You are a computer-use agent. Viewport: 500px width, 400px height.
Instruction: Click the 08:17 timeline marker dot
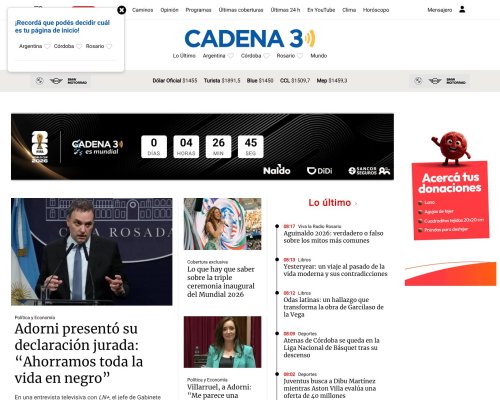click(x=277, y=226)
